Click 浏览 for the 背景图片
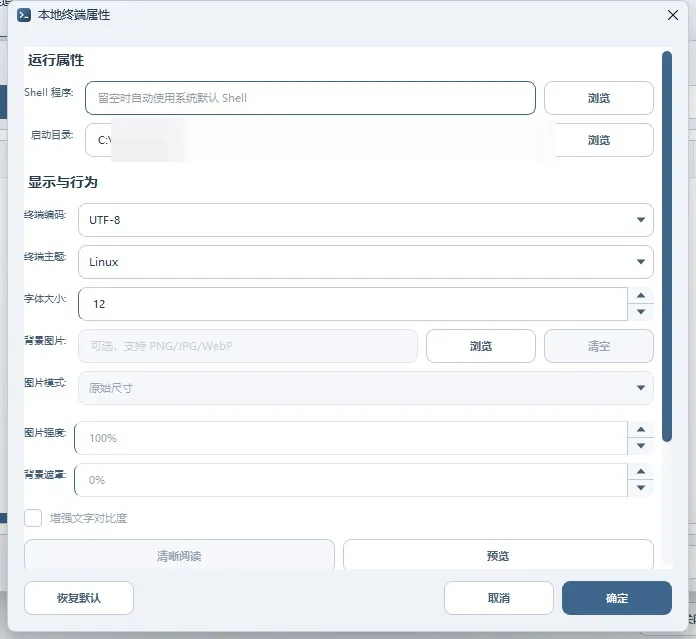The image size is (696, 639). 481,346
